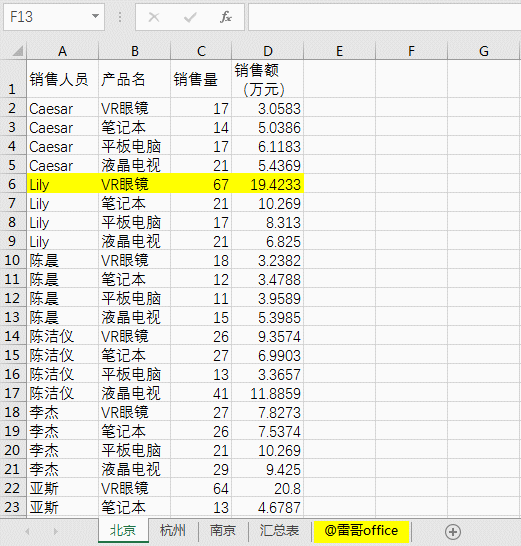Click the Name Box showing F13

point(54,17)
